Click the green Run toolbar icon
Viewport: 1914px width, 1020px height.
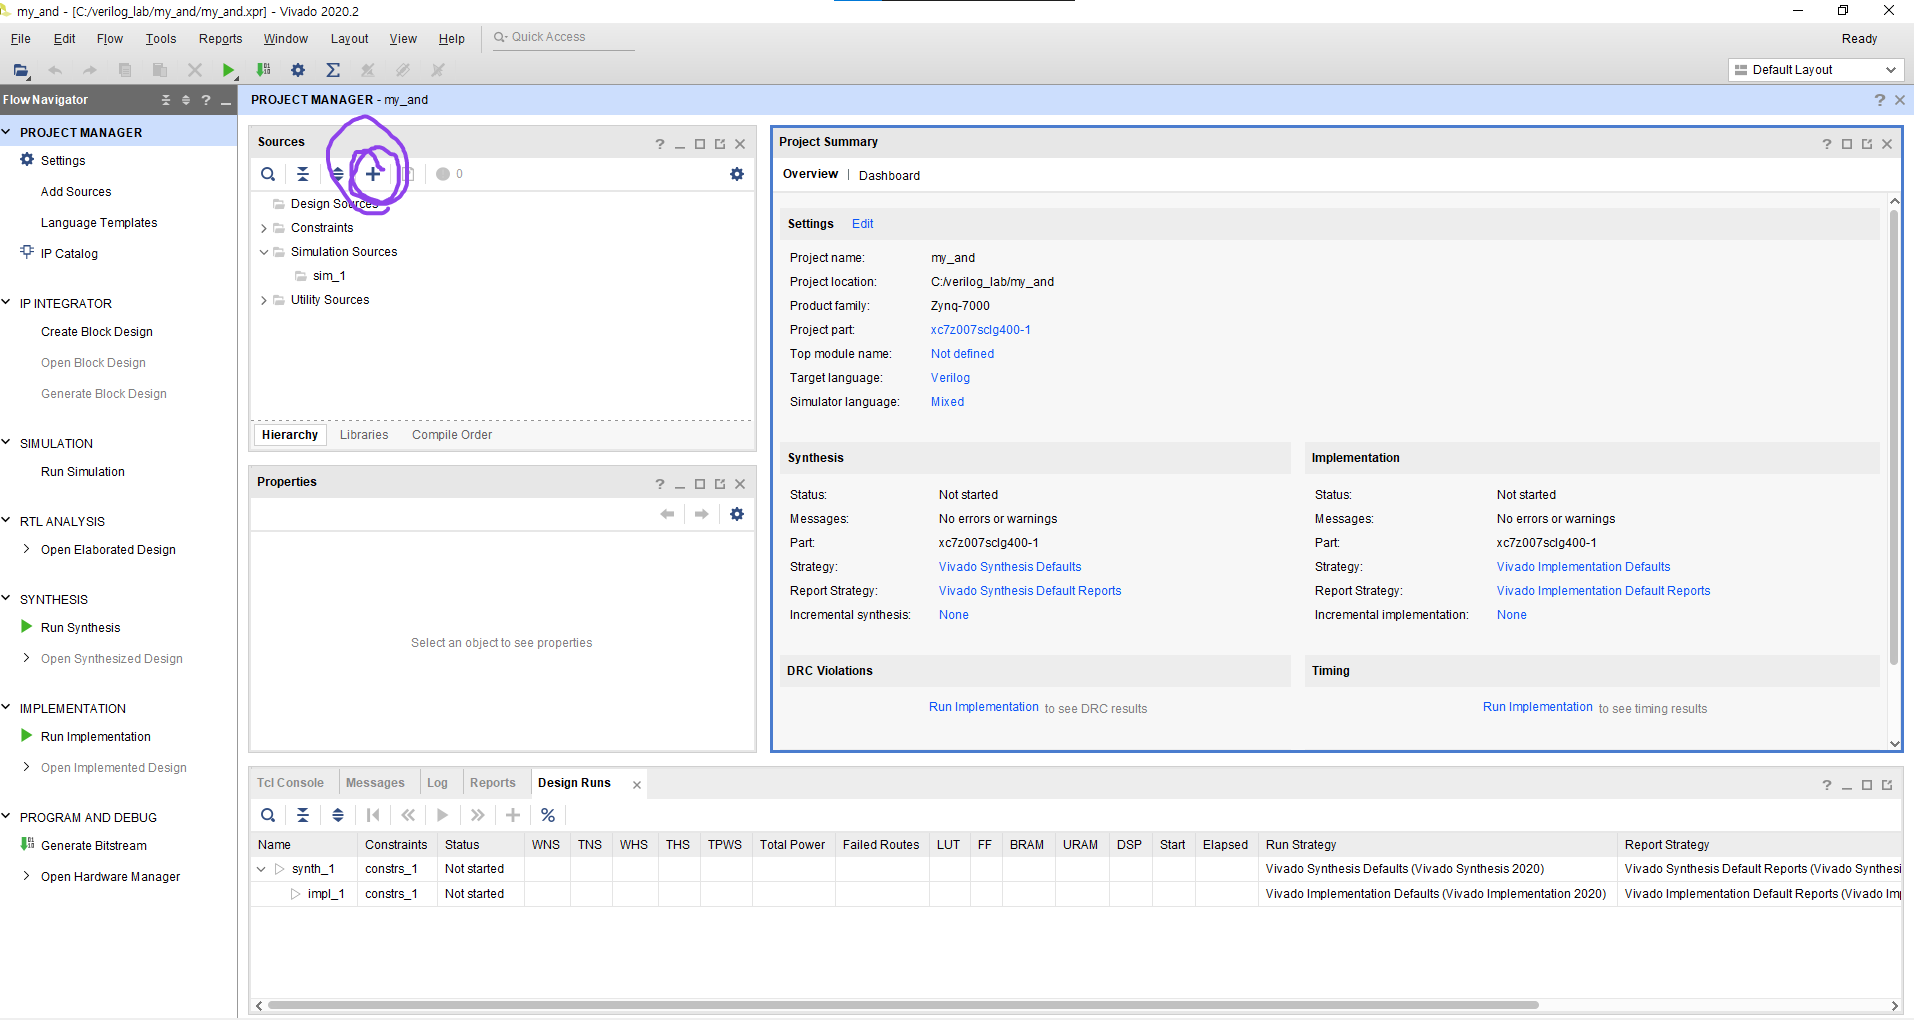click(x=229, y=70)
